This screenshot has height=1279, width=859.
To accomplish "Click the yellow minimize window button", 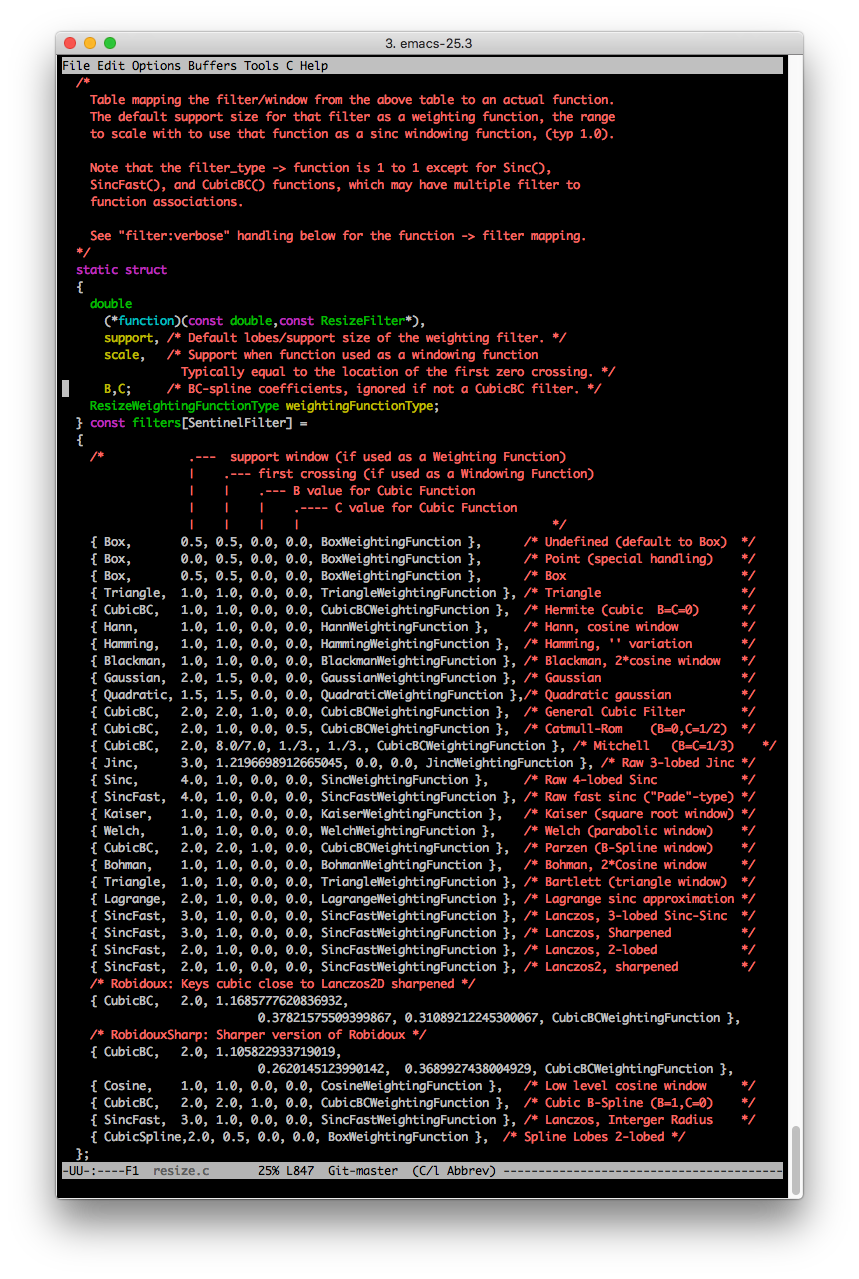I will (x=90, y=43).
